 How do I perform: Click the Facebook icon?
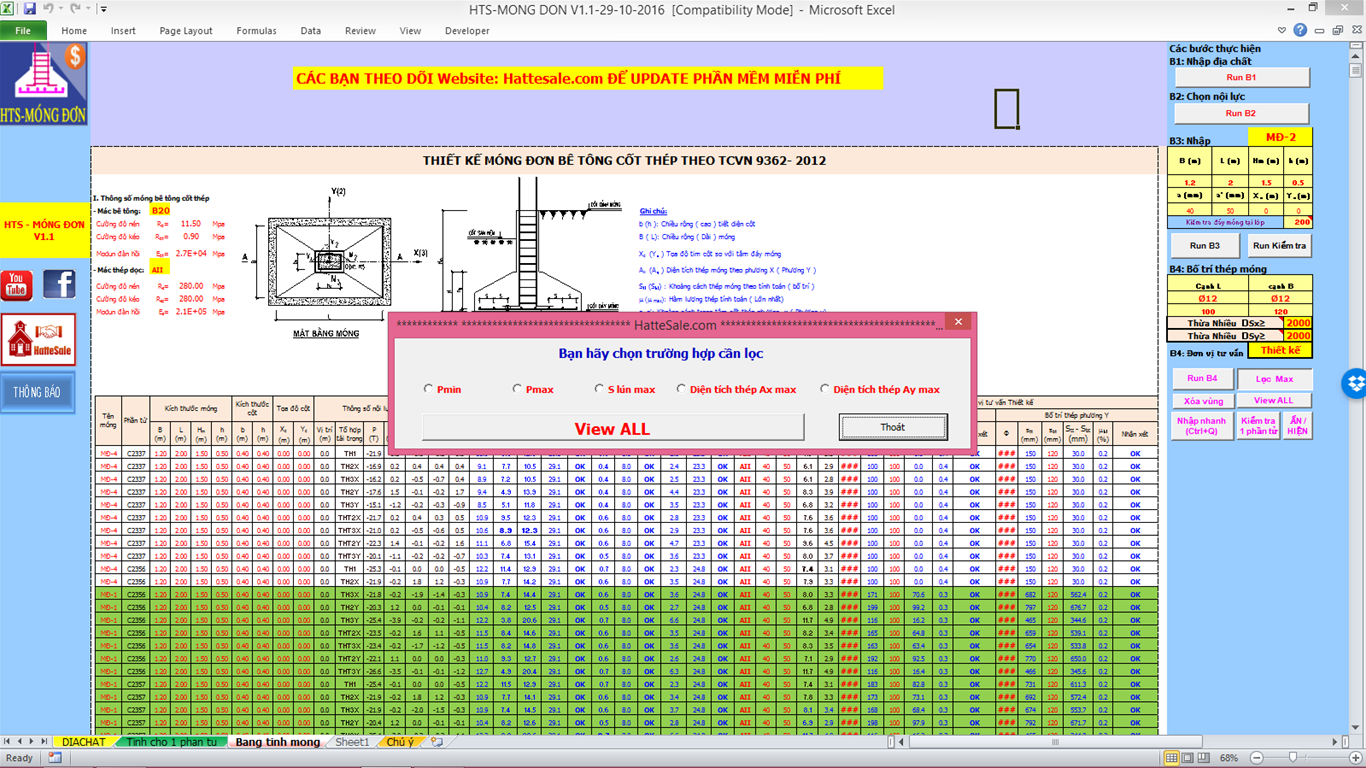pos(59,284)
